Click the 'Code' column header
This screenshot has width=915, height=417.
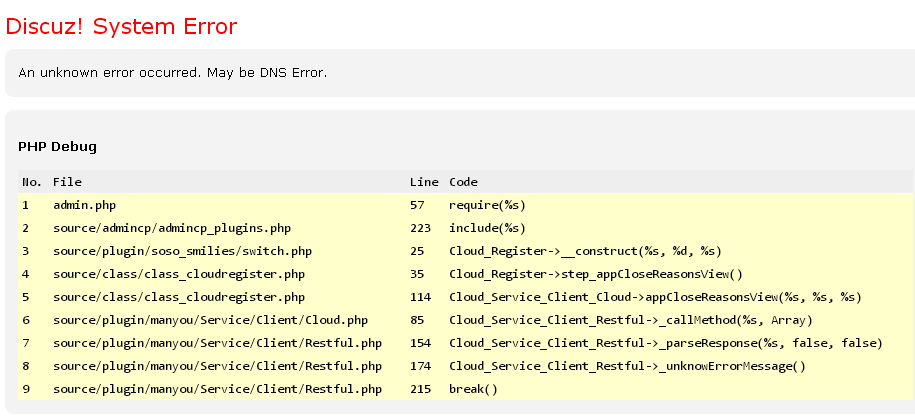click(463, 182)
